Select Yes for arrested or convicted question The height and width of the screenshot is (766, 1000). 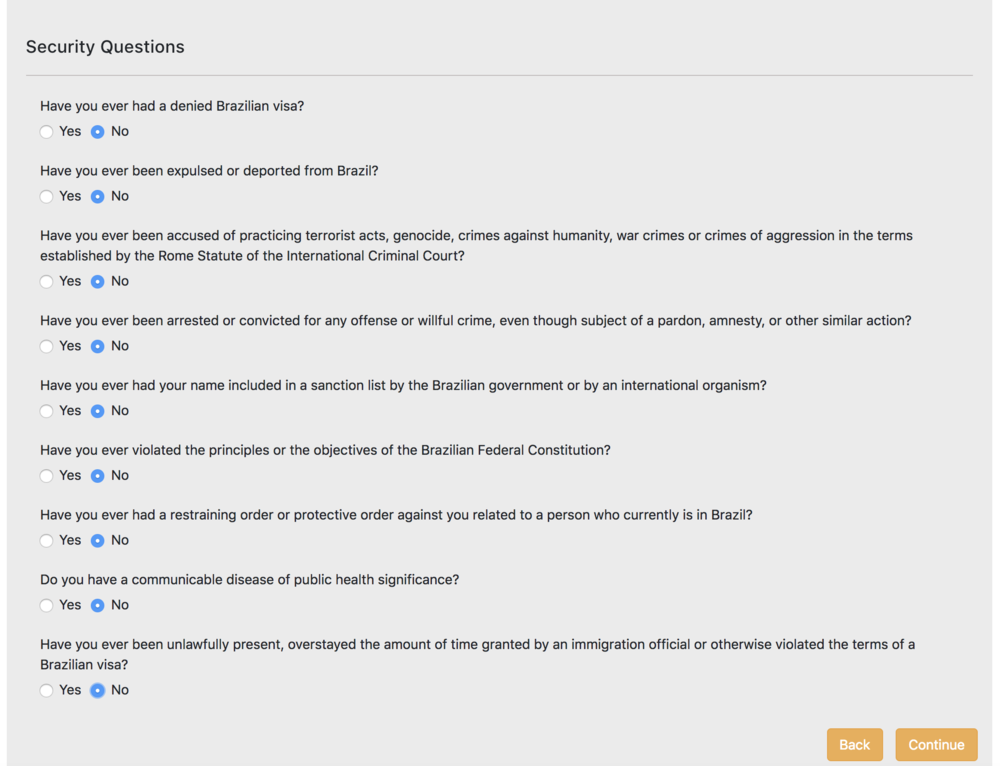(47, 347)
